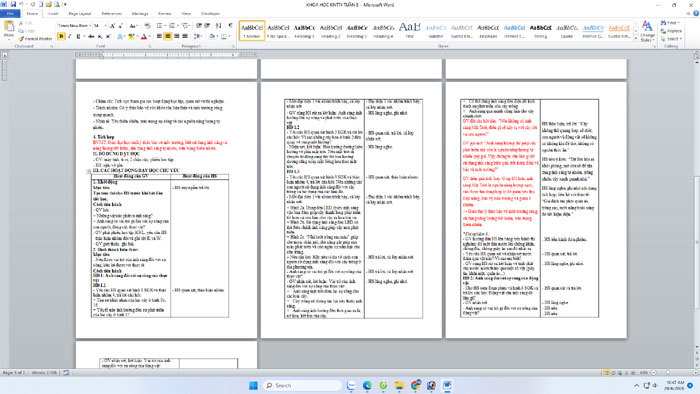Expand the bullets list dropdown
This screenshot has width=700, height=394.
(x=165, y=26)
